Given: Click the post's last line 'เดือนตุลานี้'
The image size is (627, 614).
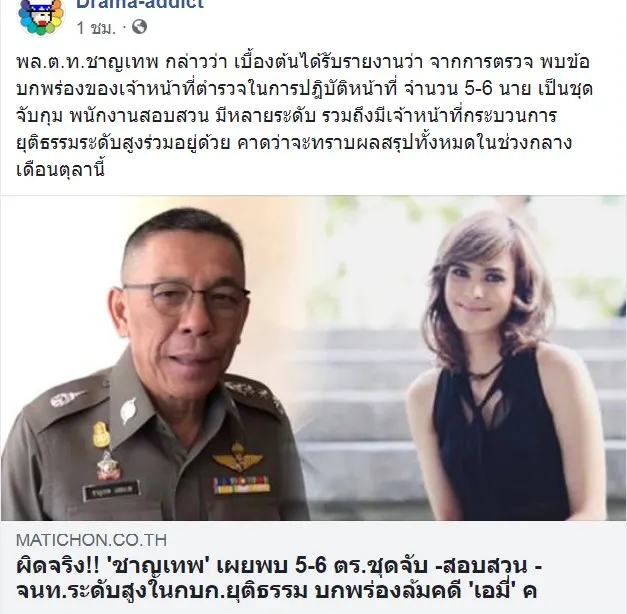Looking at the screenshot, I should 60,169.
